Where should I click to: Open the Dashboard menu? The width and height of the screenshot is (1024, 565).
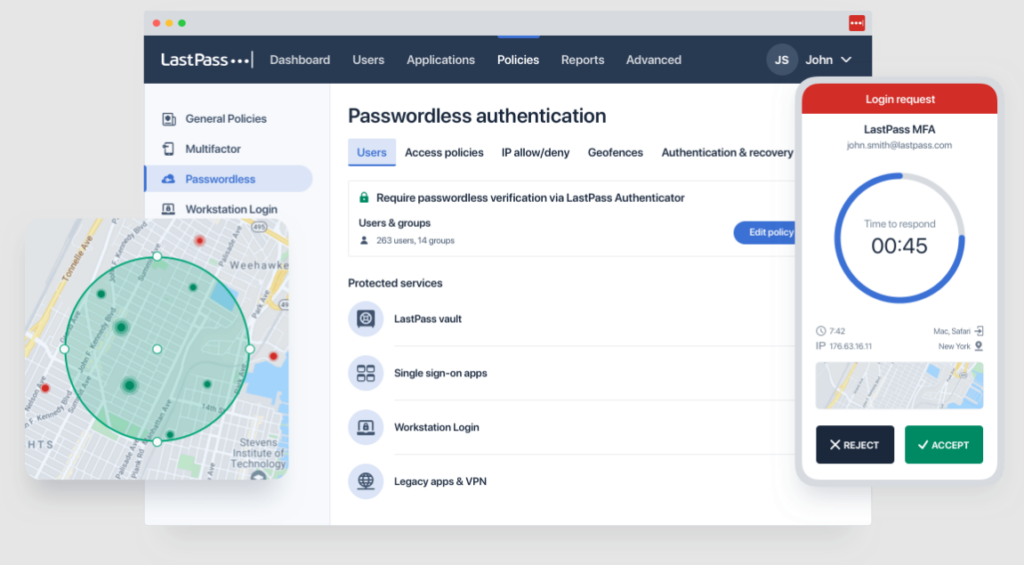pos(300,60)
